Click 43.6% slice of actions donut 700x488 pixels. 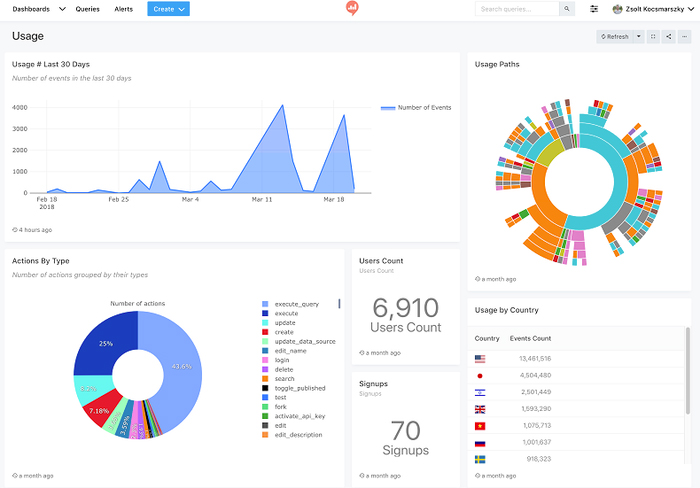pyautogui.click(x=182, y=367)
